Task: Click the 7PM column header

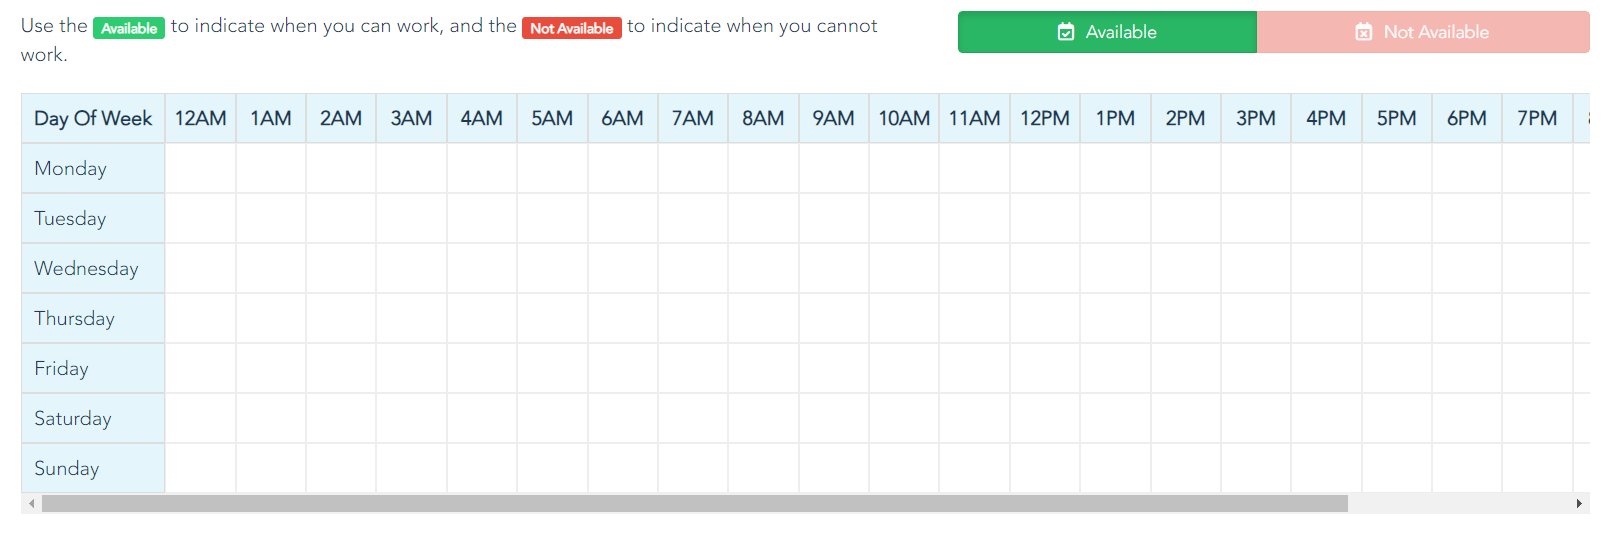Action: (1537, 118)
